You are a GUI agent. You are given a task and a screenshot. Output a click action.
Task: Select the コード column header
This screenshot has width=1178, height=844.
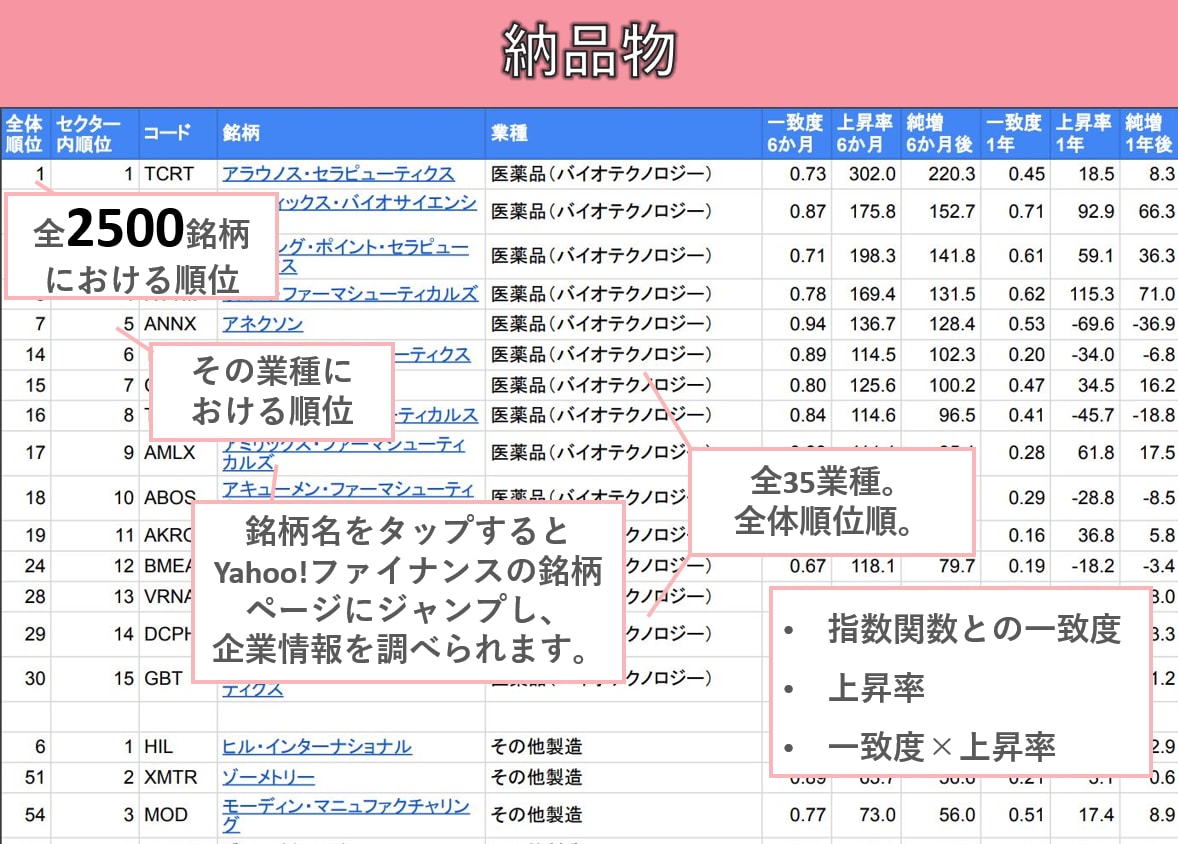coord(178,133)
